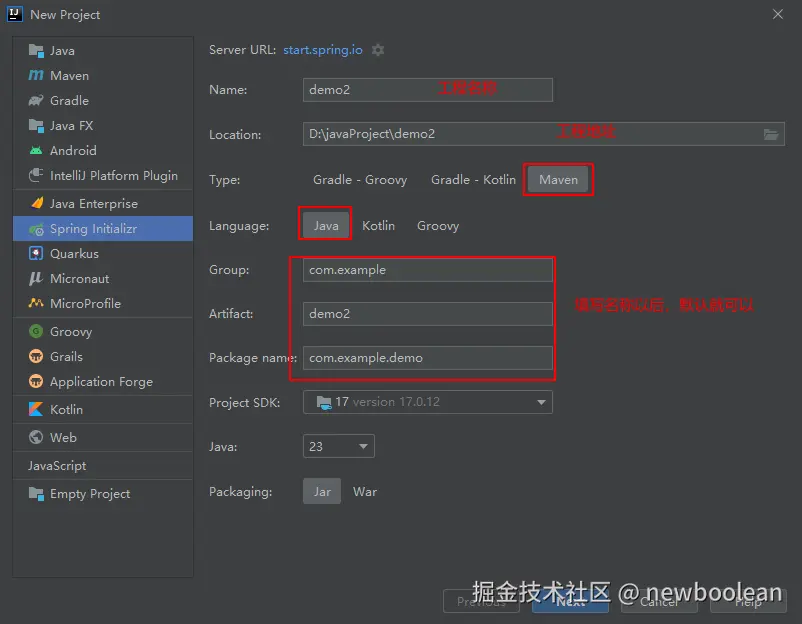The height and width of the screenshot is (624, 802).
Task: Pick Application Forge in sidebar
Action: coord(103,382)
